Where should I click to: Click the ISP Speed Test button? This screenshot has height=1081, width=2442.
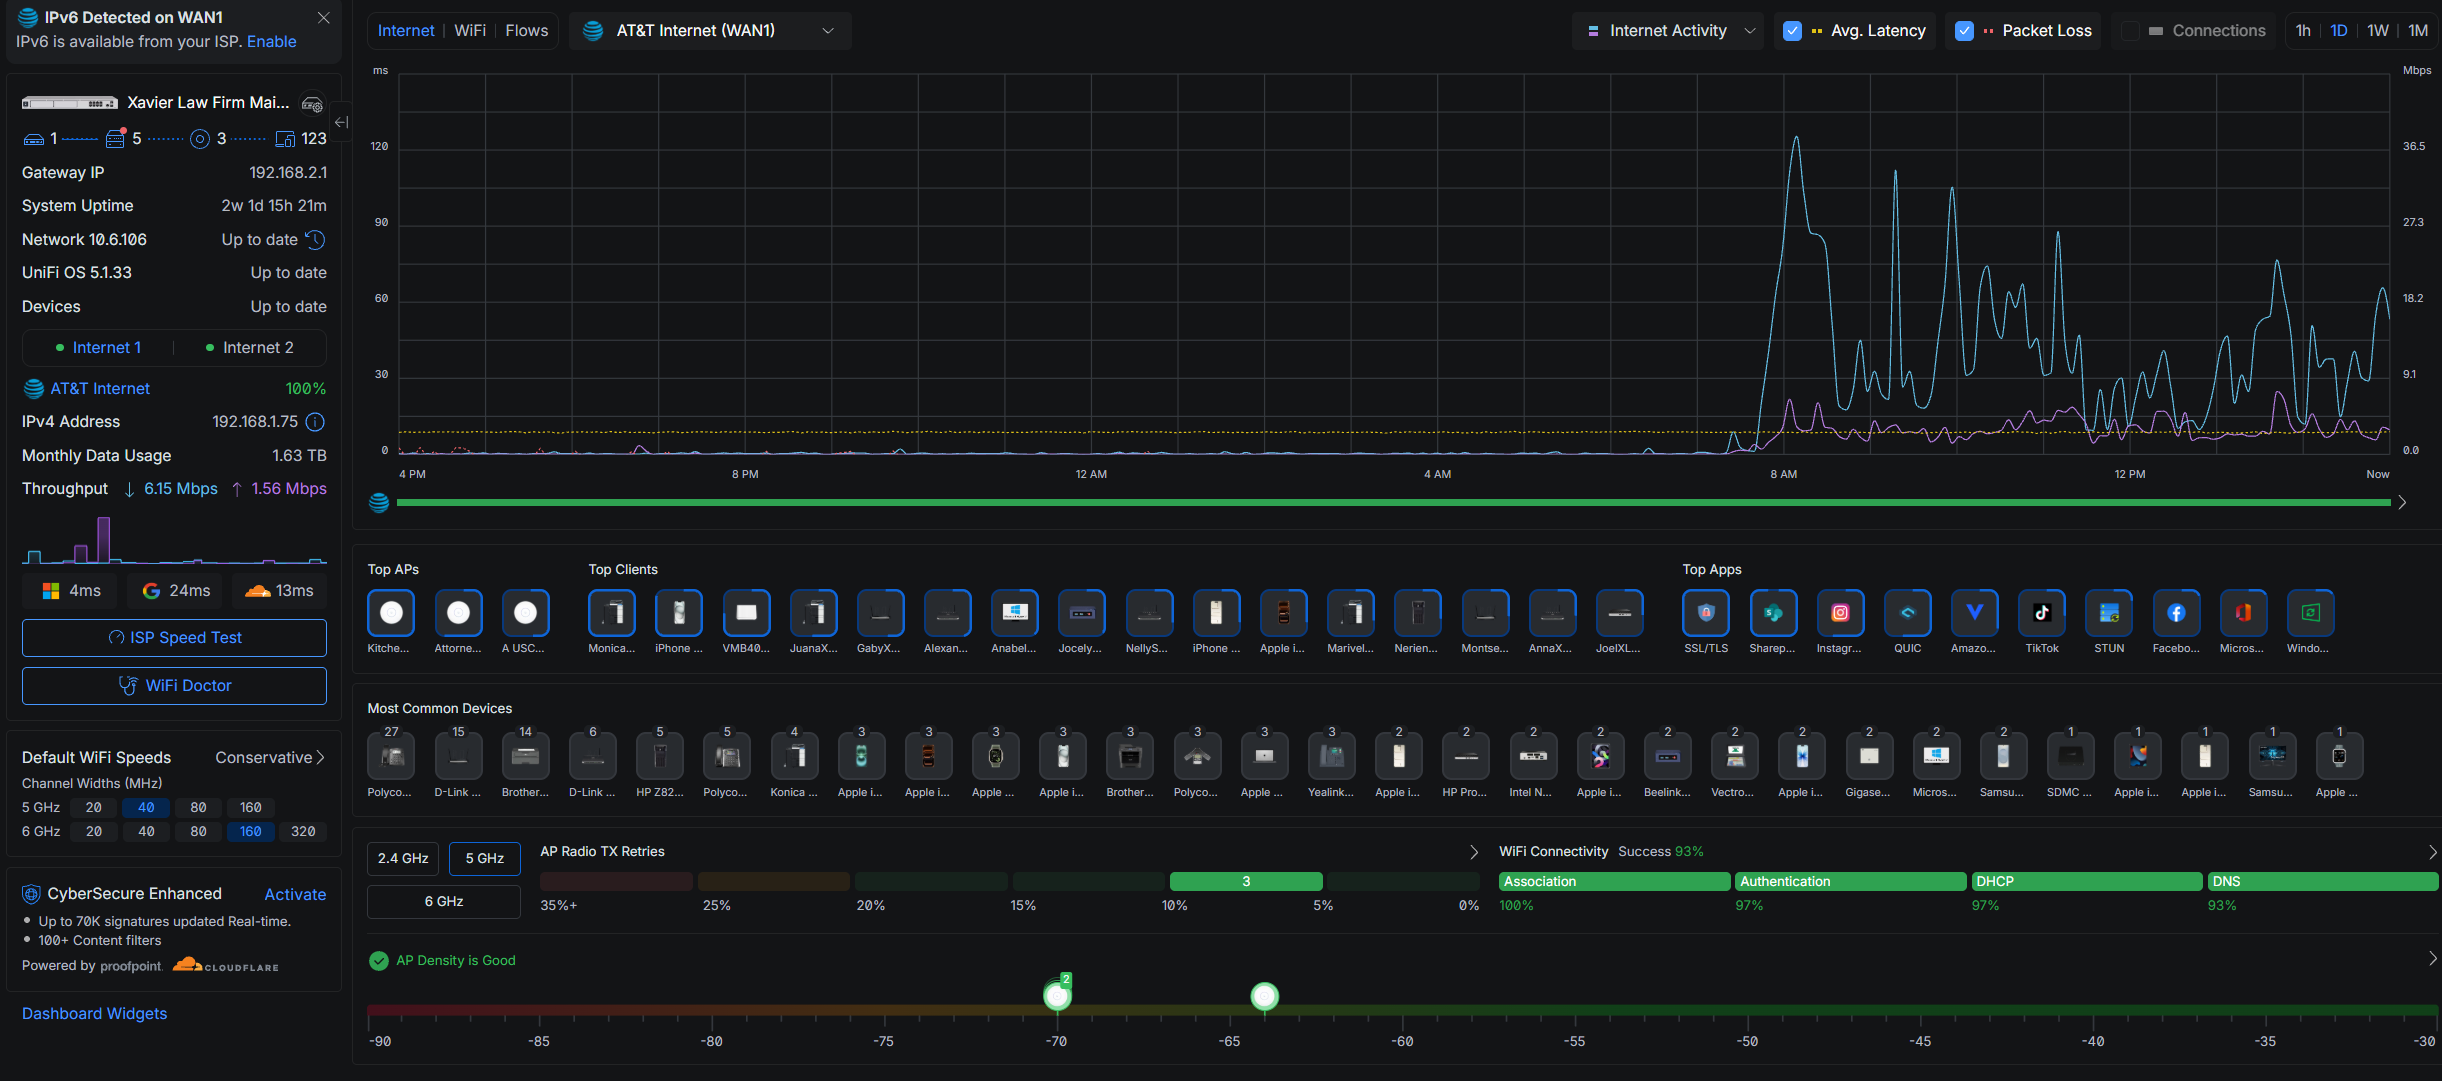pyautogui.click(x=174, y=638)
